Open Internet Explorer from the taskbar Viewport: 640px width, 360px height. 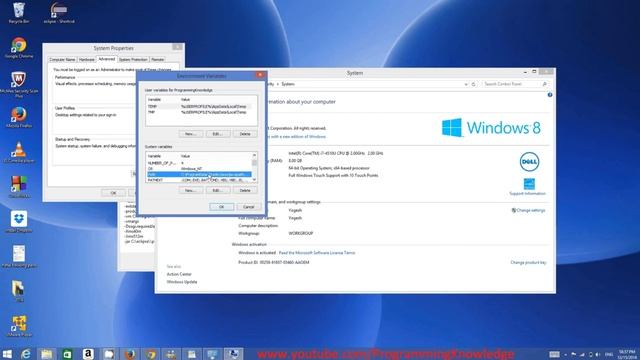26,354
